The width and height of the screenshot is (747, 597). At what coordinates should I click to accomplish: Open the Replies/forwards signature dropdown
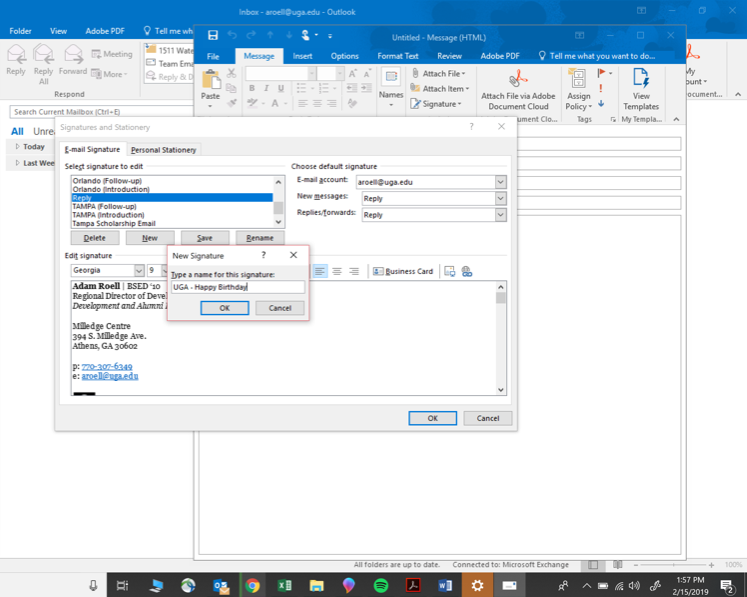click(500, 215)
